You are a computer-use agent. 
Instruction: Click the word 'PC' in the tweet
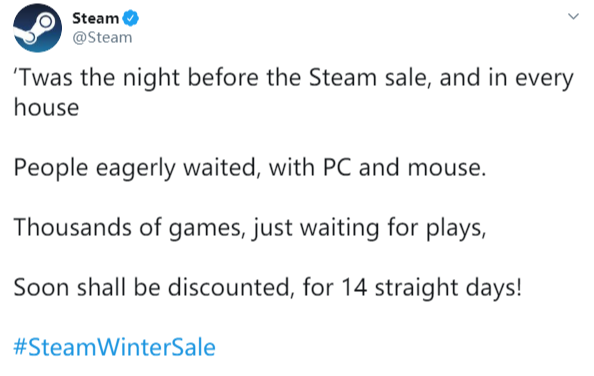(337, 167)
